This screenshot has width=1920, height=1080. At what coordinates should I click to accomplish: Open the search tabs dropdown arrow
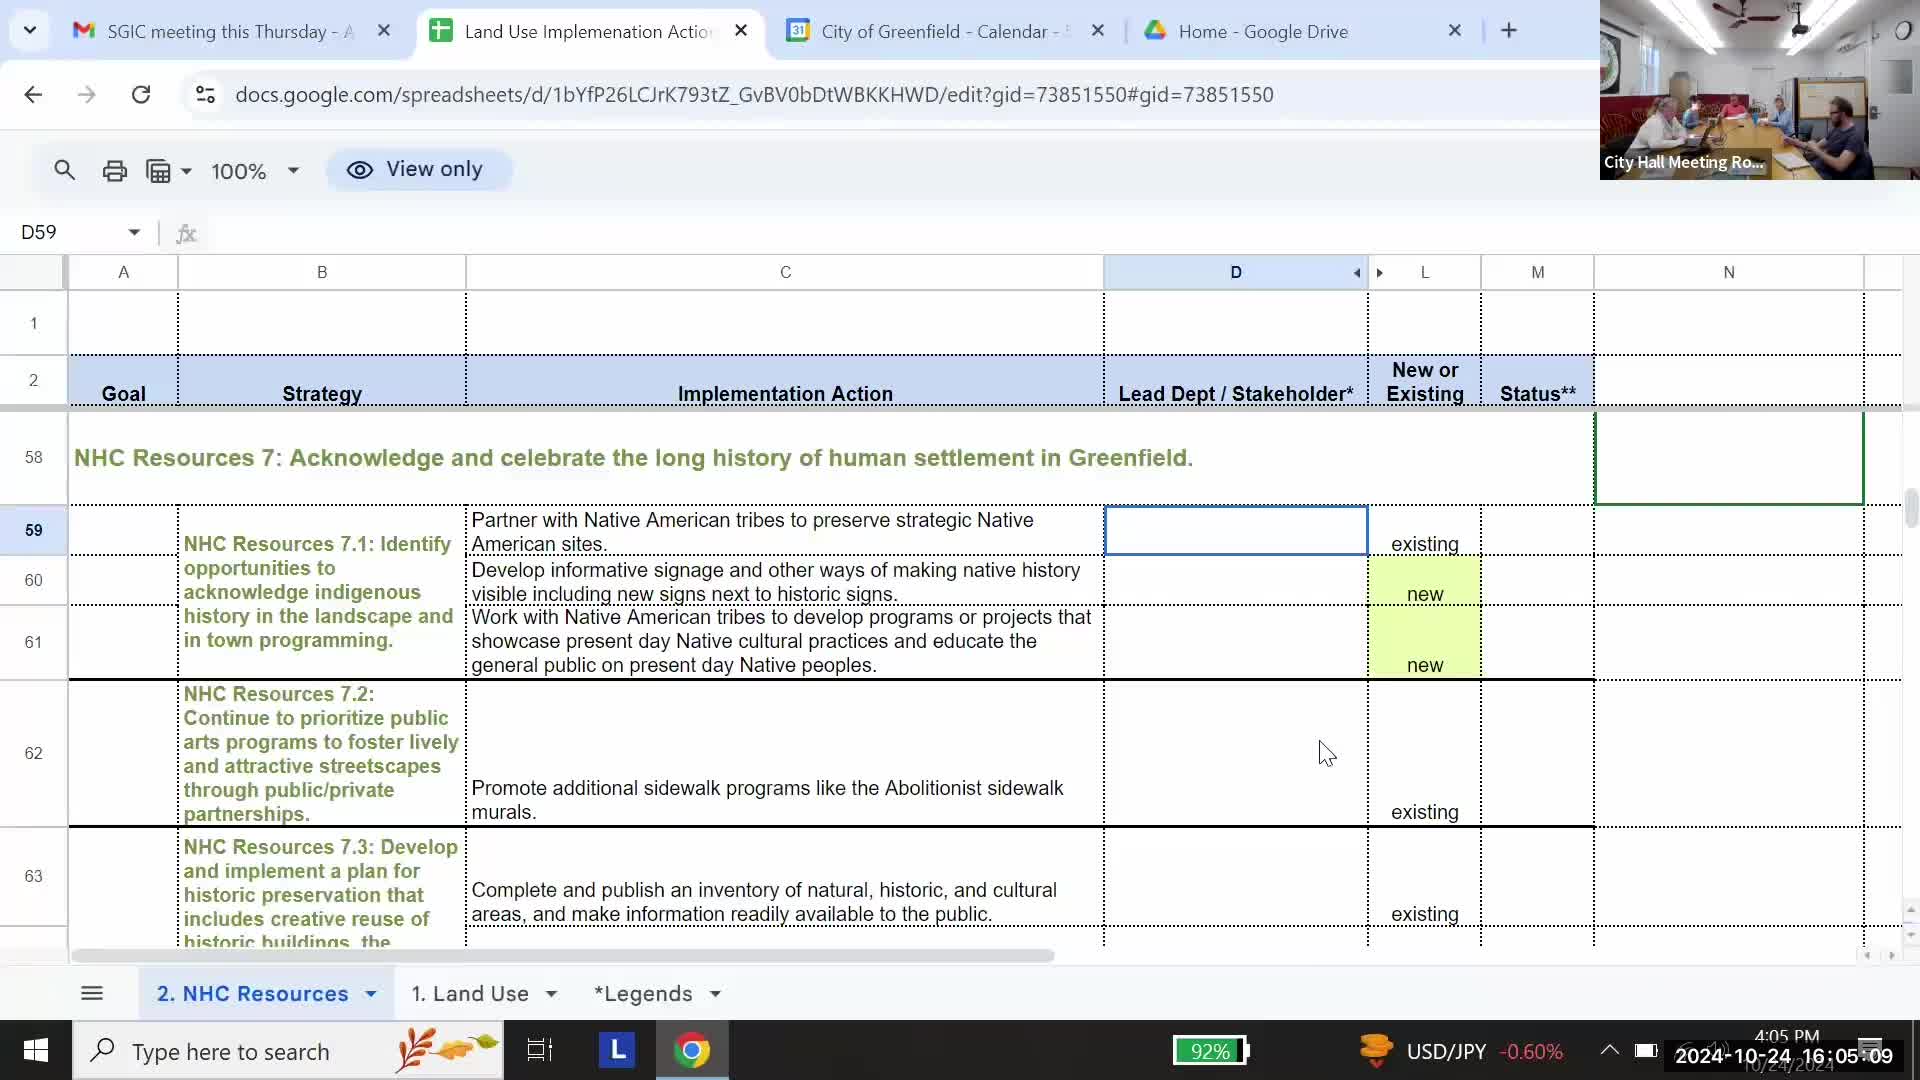(x=30, y=30)
